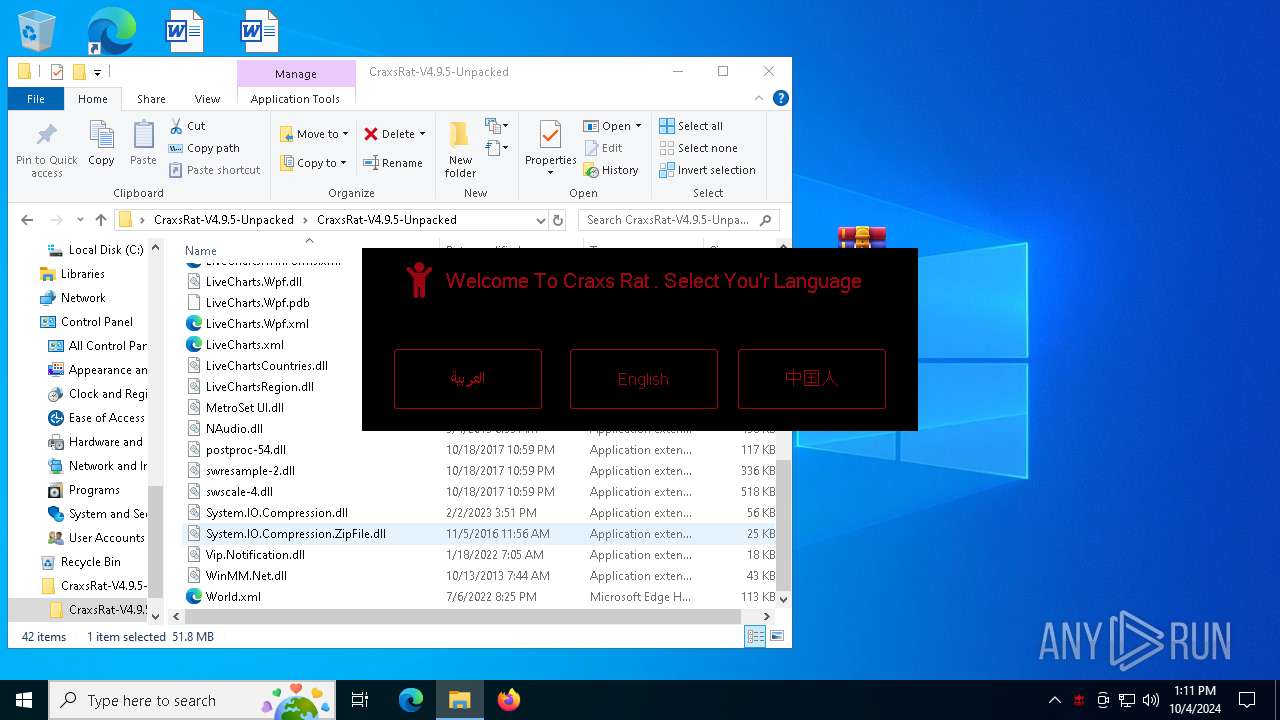Expand the Open button dropdown

pos(638,126)
